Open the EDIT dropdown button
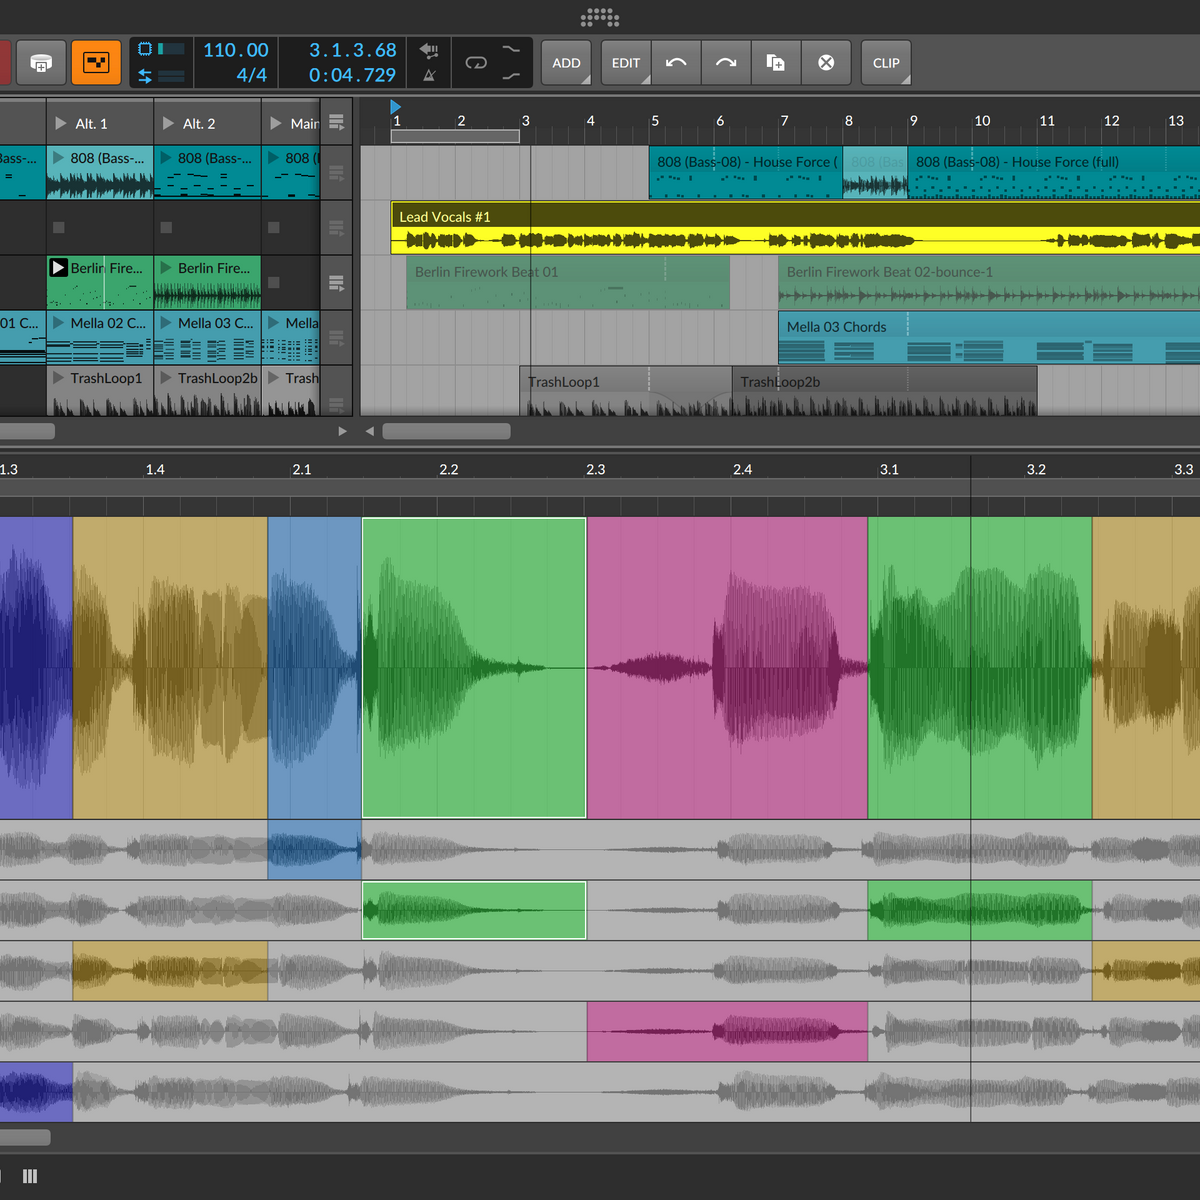The height and width of the screenshot is (1200, 1200). pos(626,63)
